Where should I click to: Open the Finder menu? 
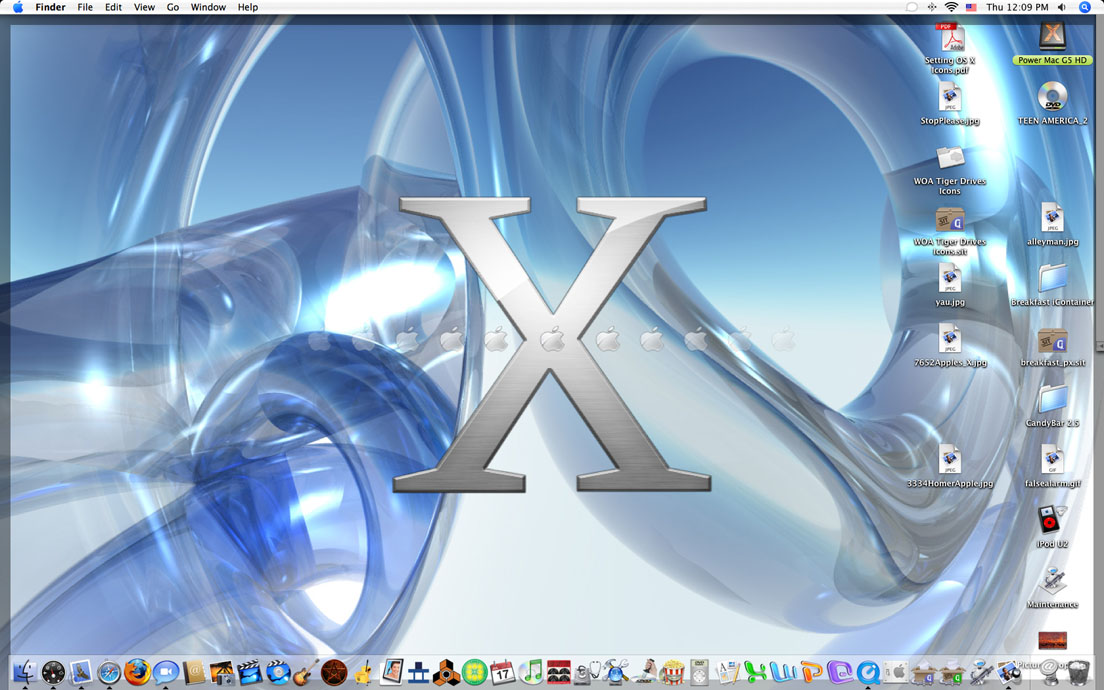tap(51, 7)
